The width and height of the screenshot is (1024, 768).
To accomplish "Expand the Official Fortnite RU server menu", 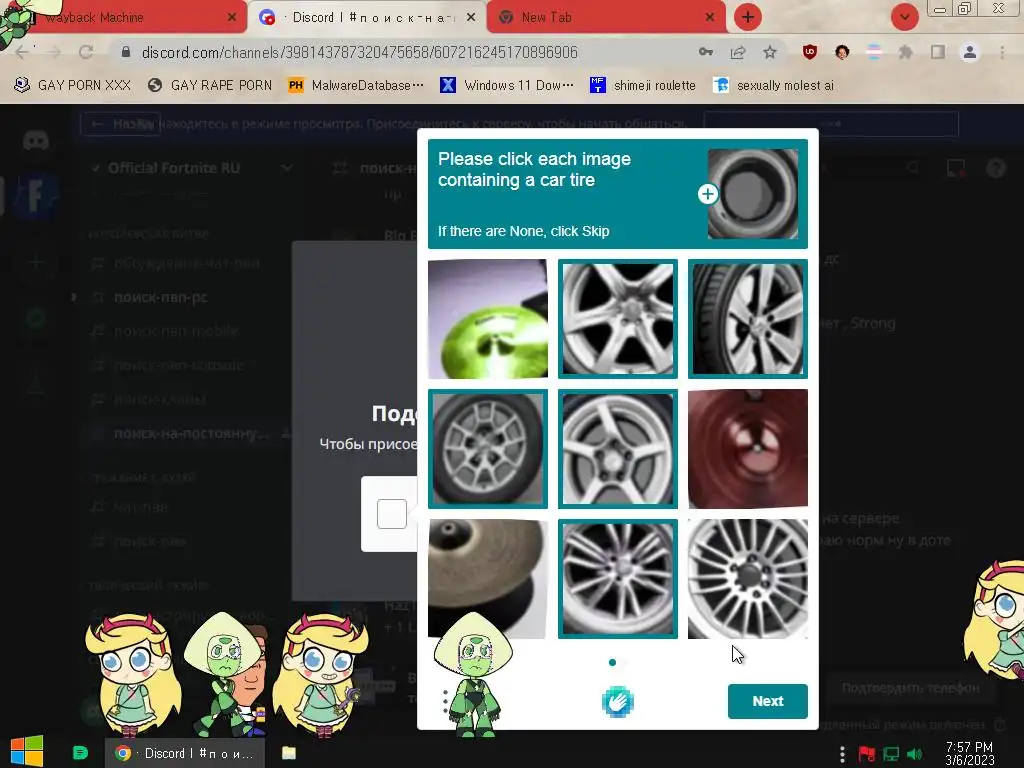I will pyautogui.click(x=286, y=168).
